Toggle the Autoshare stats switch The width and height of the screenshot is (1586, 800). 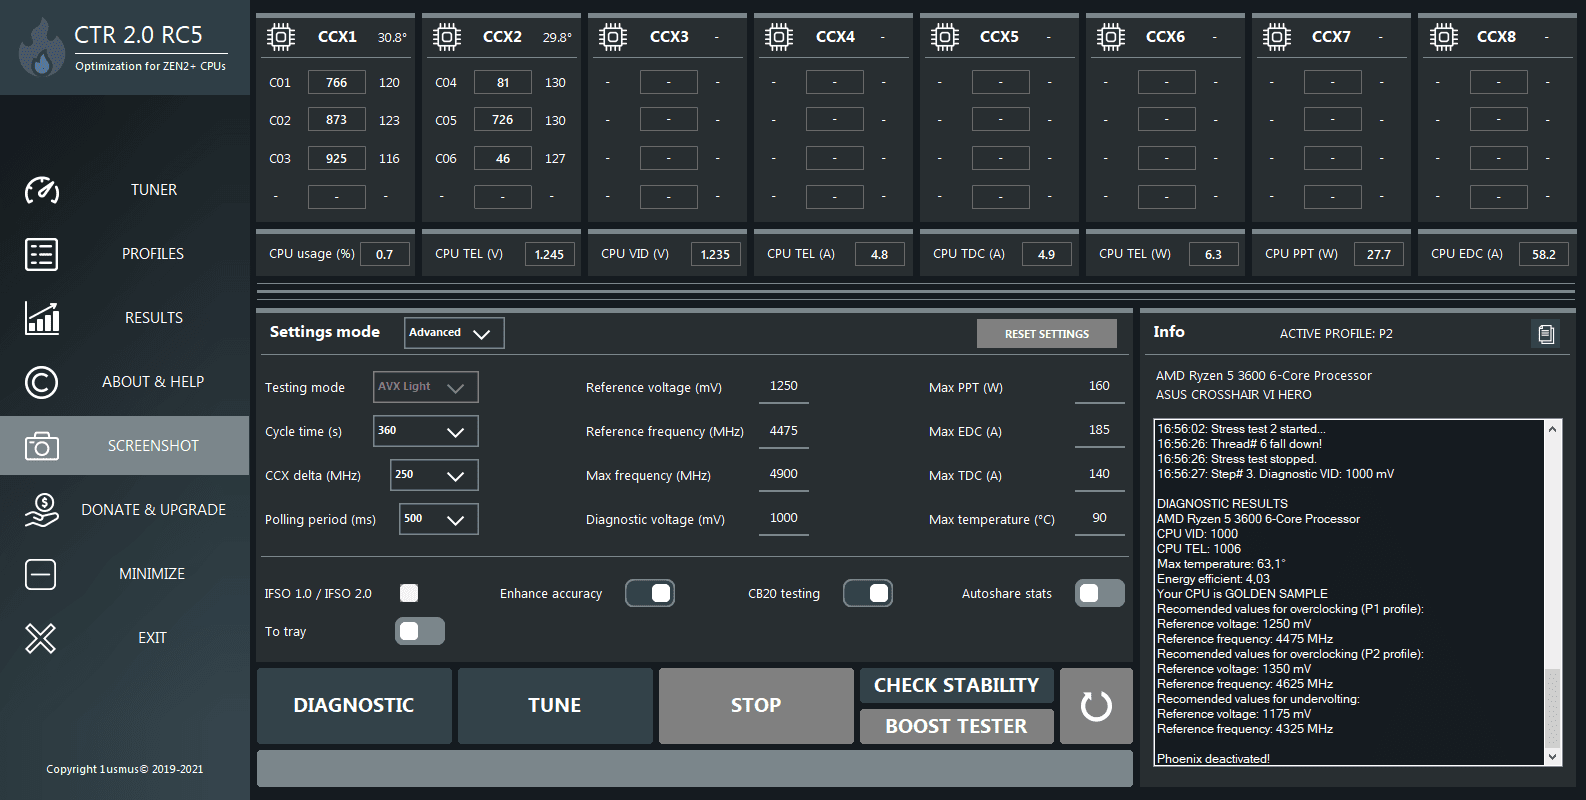click(x=1100, y=593)
